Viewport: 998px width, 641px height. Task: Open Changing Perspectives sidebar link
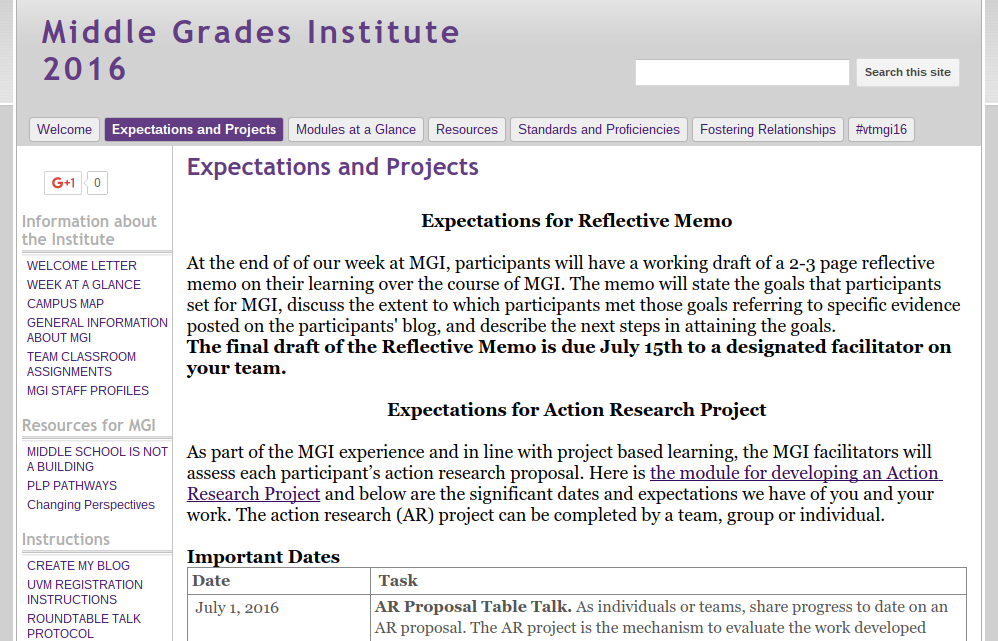[90, 505]
